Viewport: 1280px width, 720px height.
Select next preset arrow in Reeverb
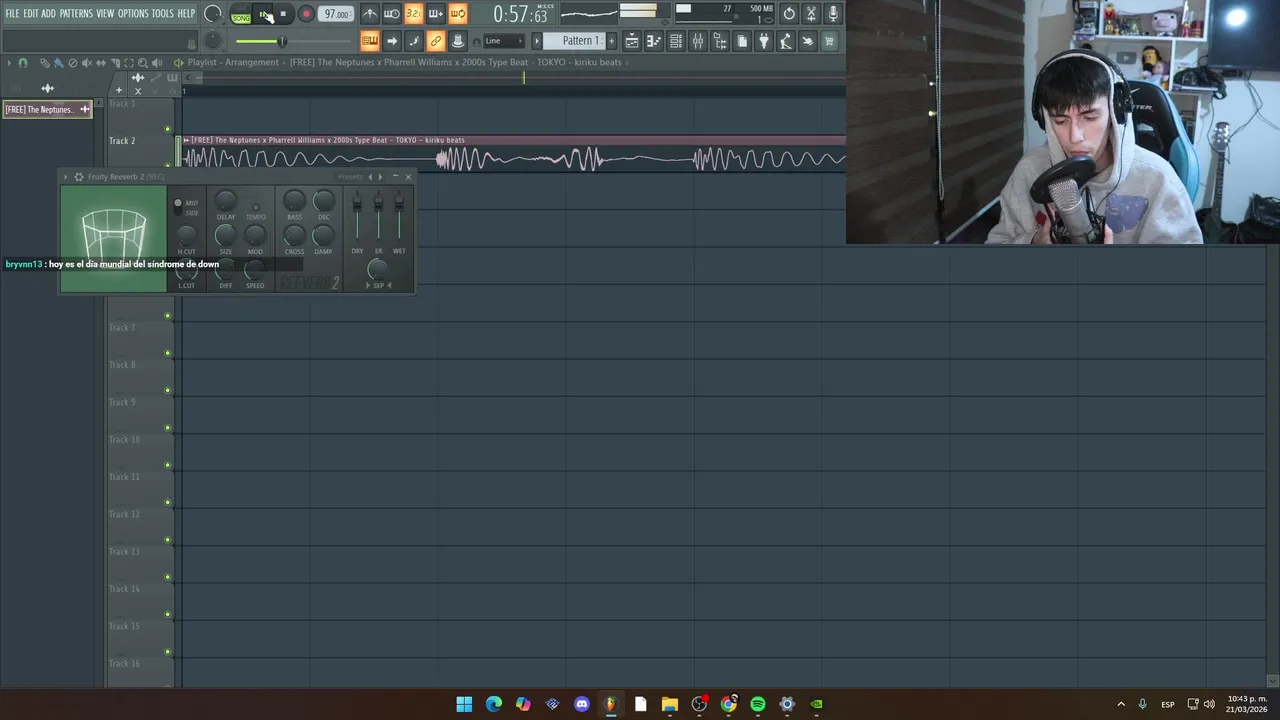(380, 177)
